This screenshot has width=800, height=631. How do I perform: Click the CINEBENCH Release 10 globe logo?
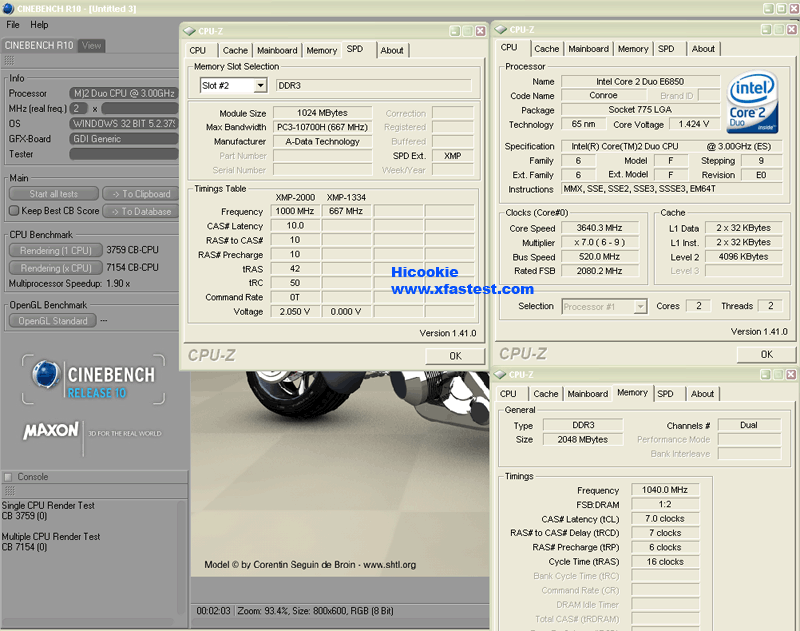coord(46,374)
